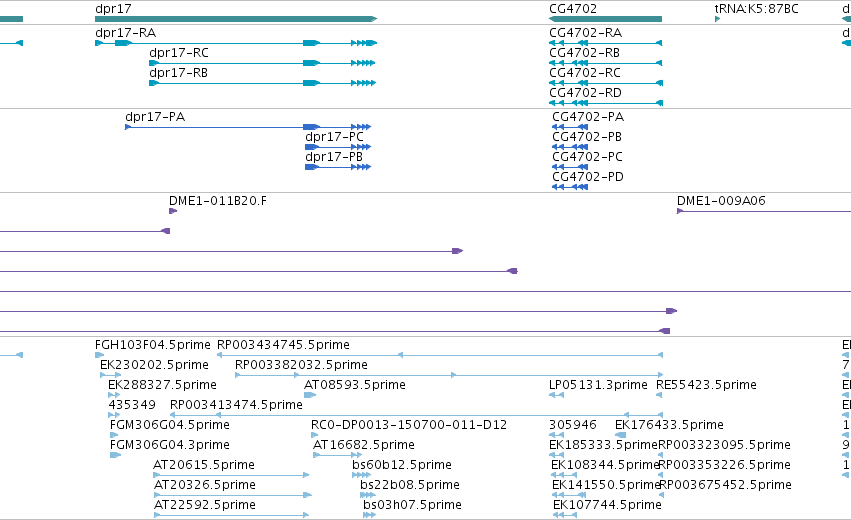Image resolution: width=851 pixels, height=520 pixels.
Task: Click the AT22592.5prime EST label
Action: [205, 505]
